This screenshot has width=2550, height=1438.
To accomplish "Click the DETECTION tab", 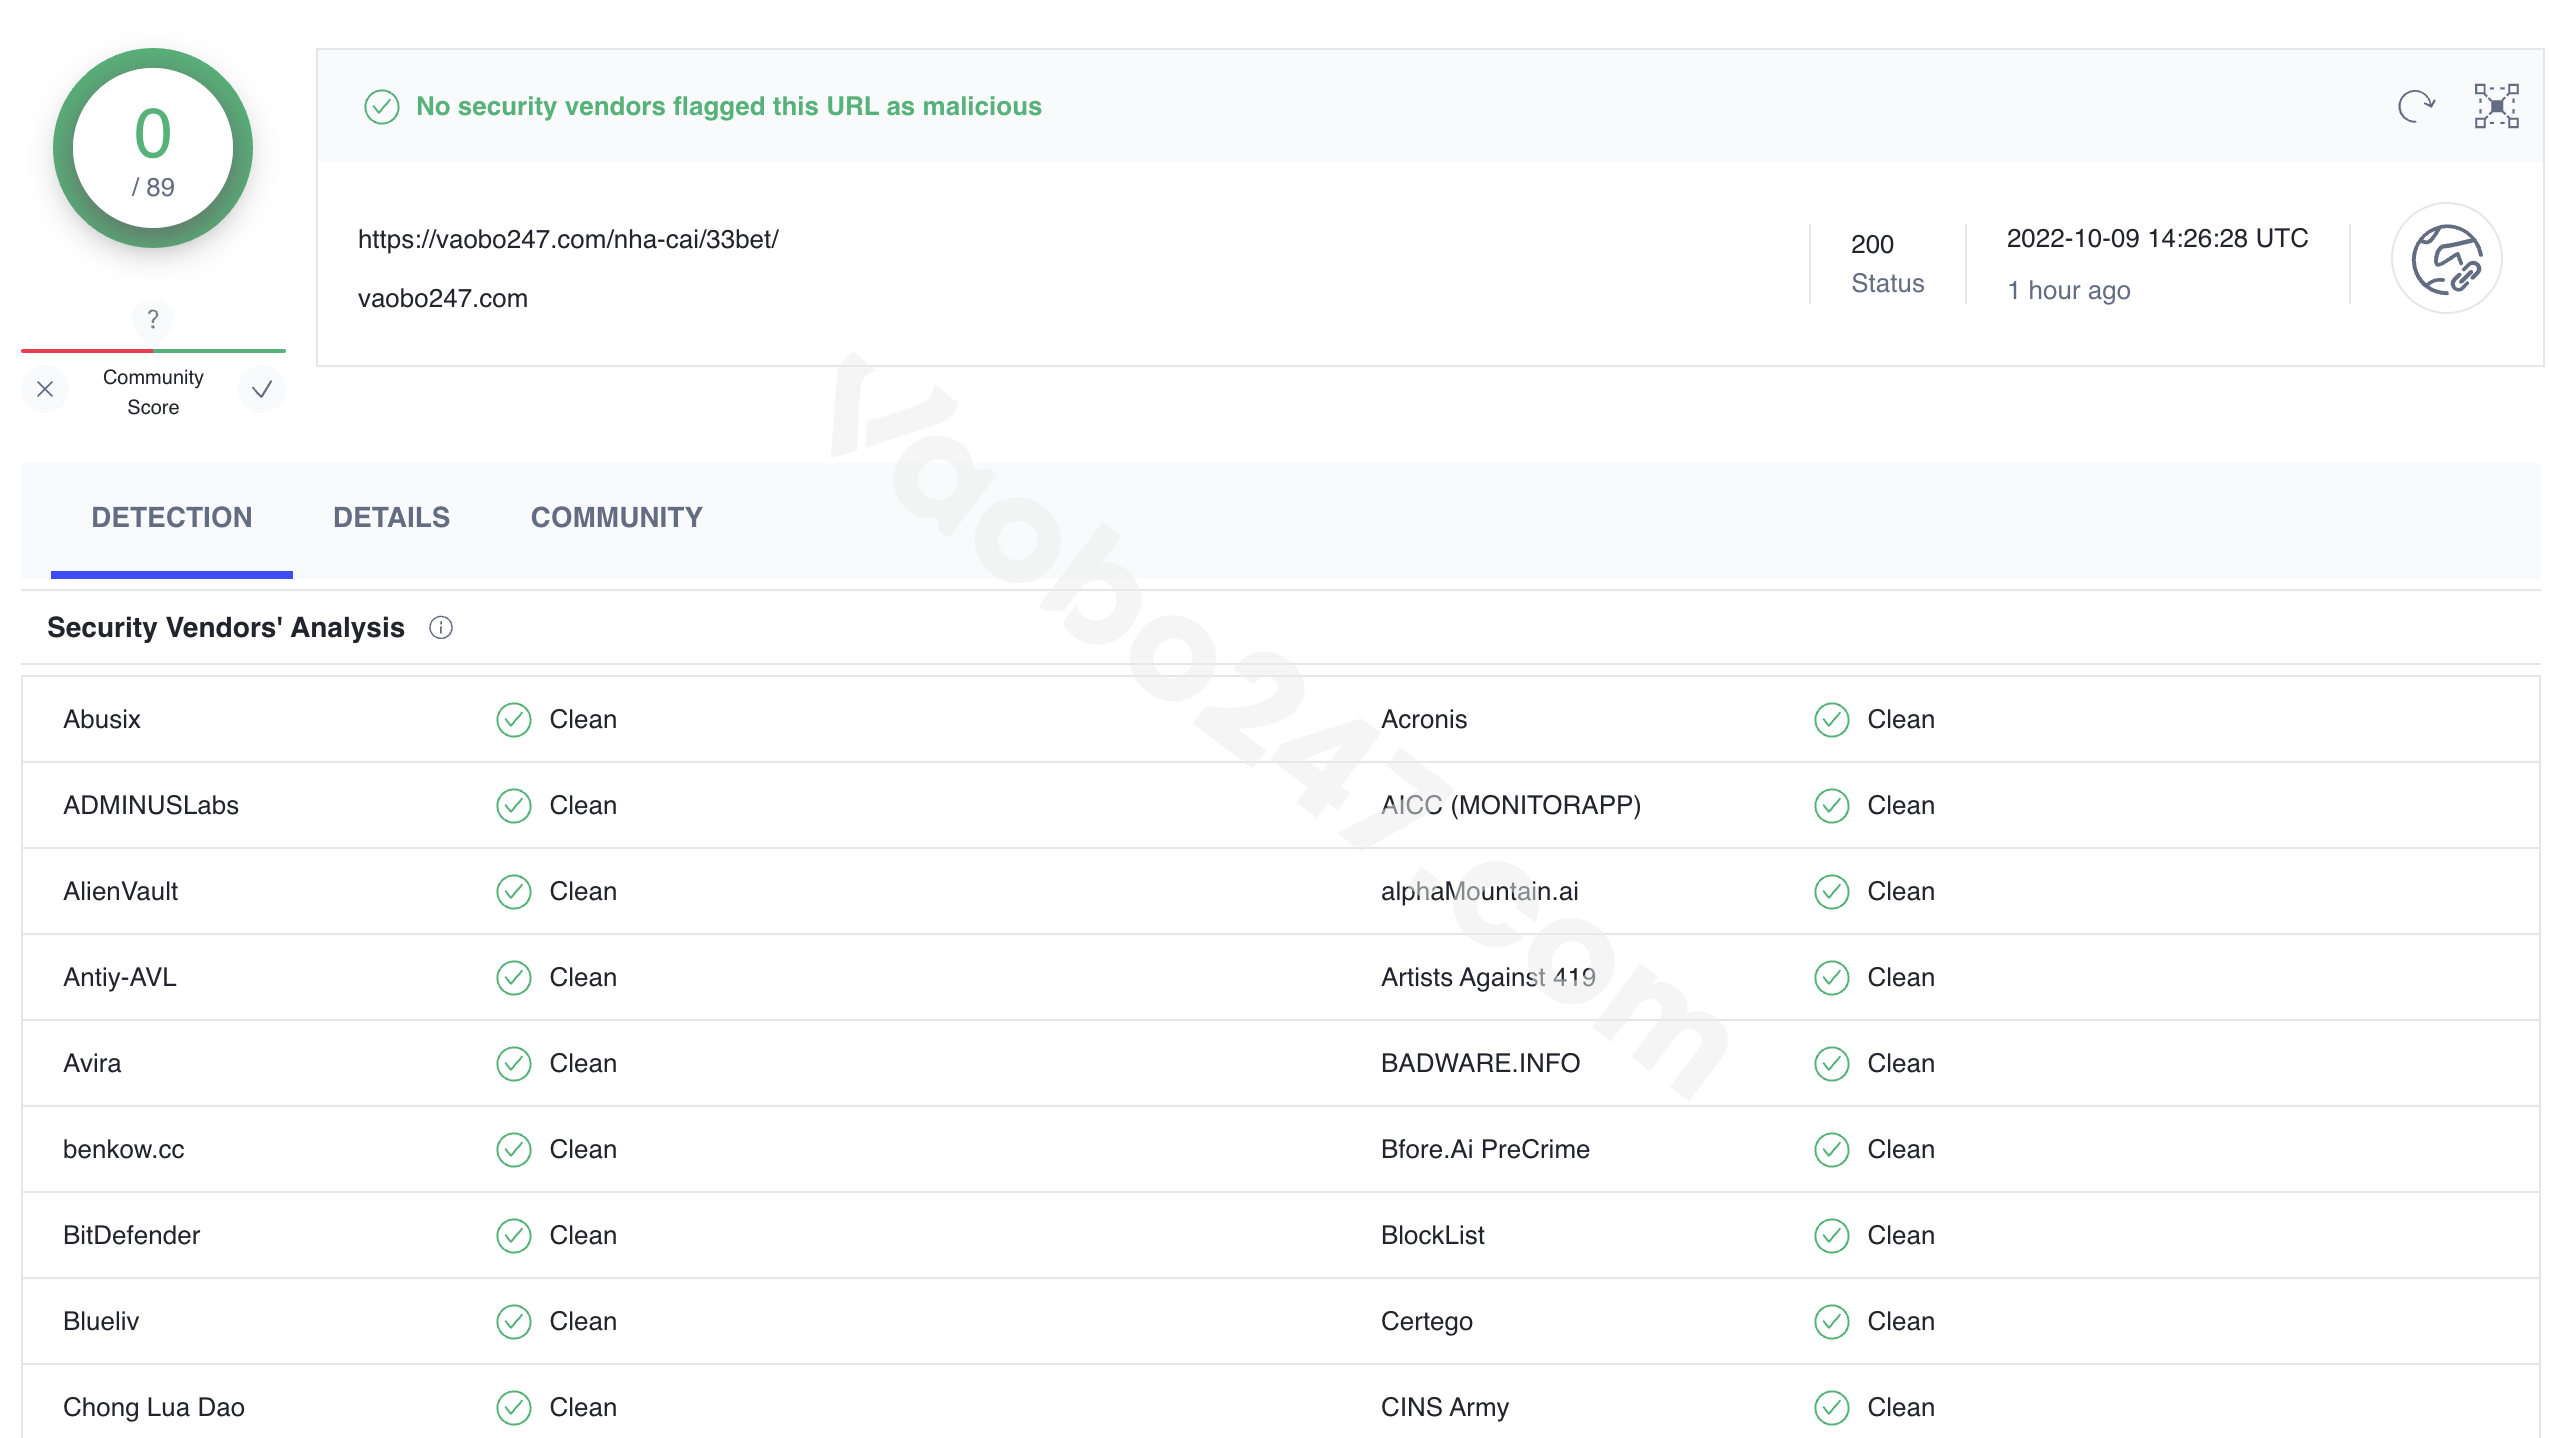I will [x=170, y=517].
